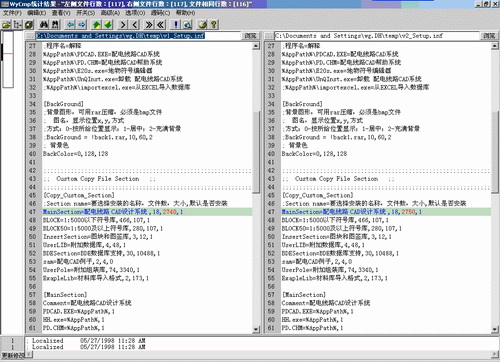Open the 高级(A) menu
This screenshot has width=500, height=362.
point(110,13)
